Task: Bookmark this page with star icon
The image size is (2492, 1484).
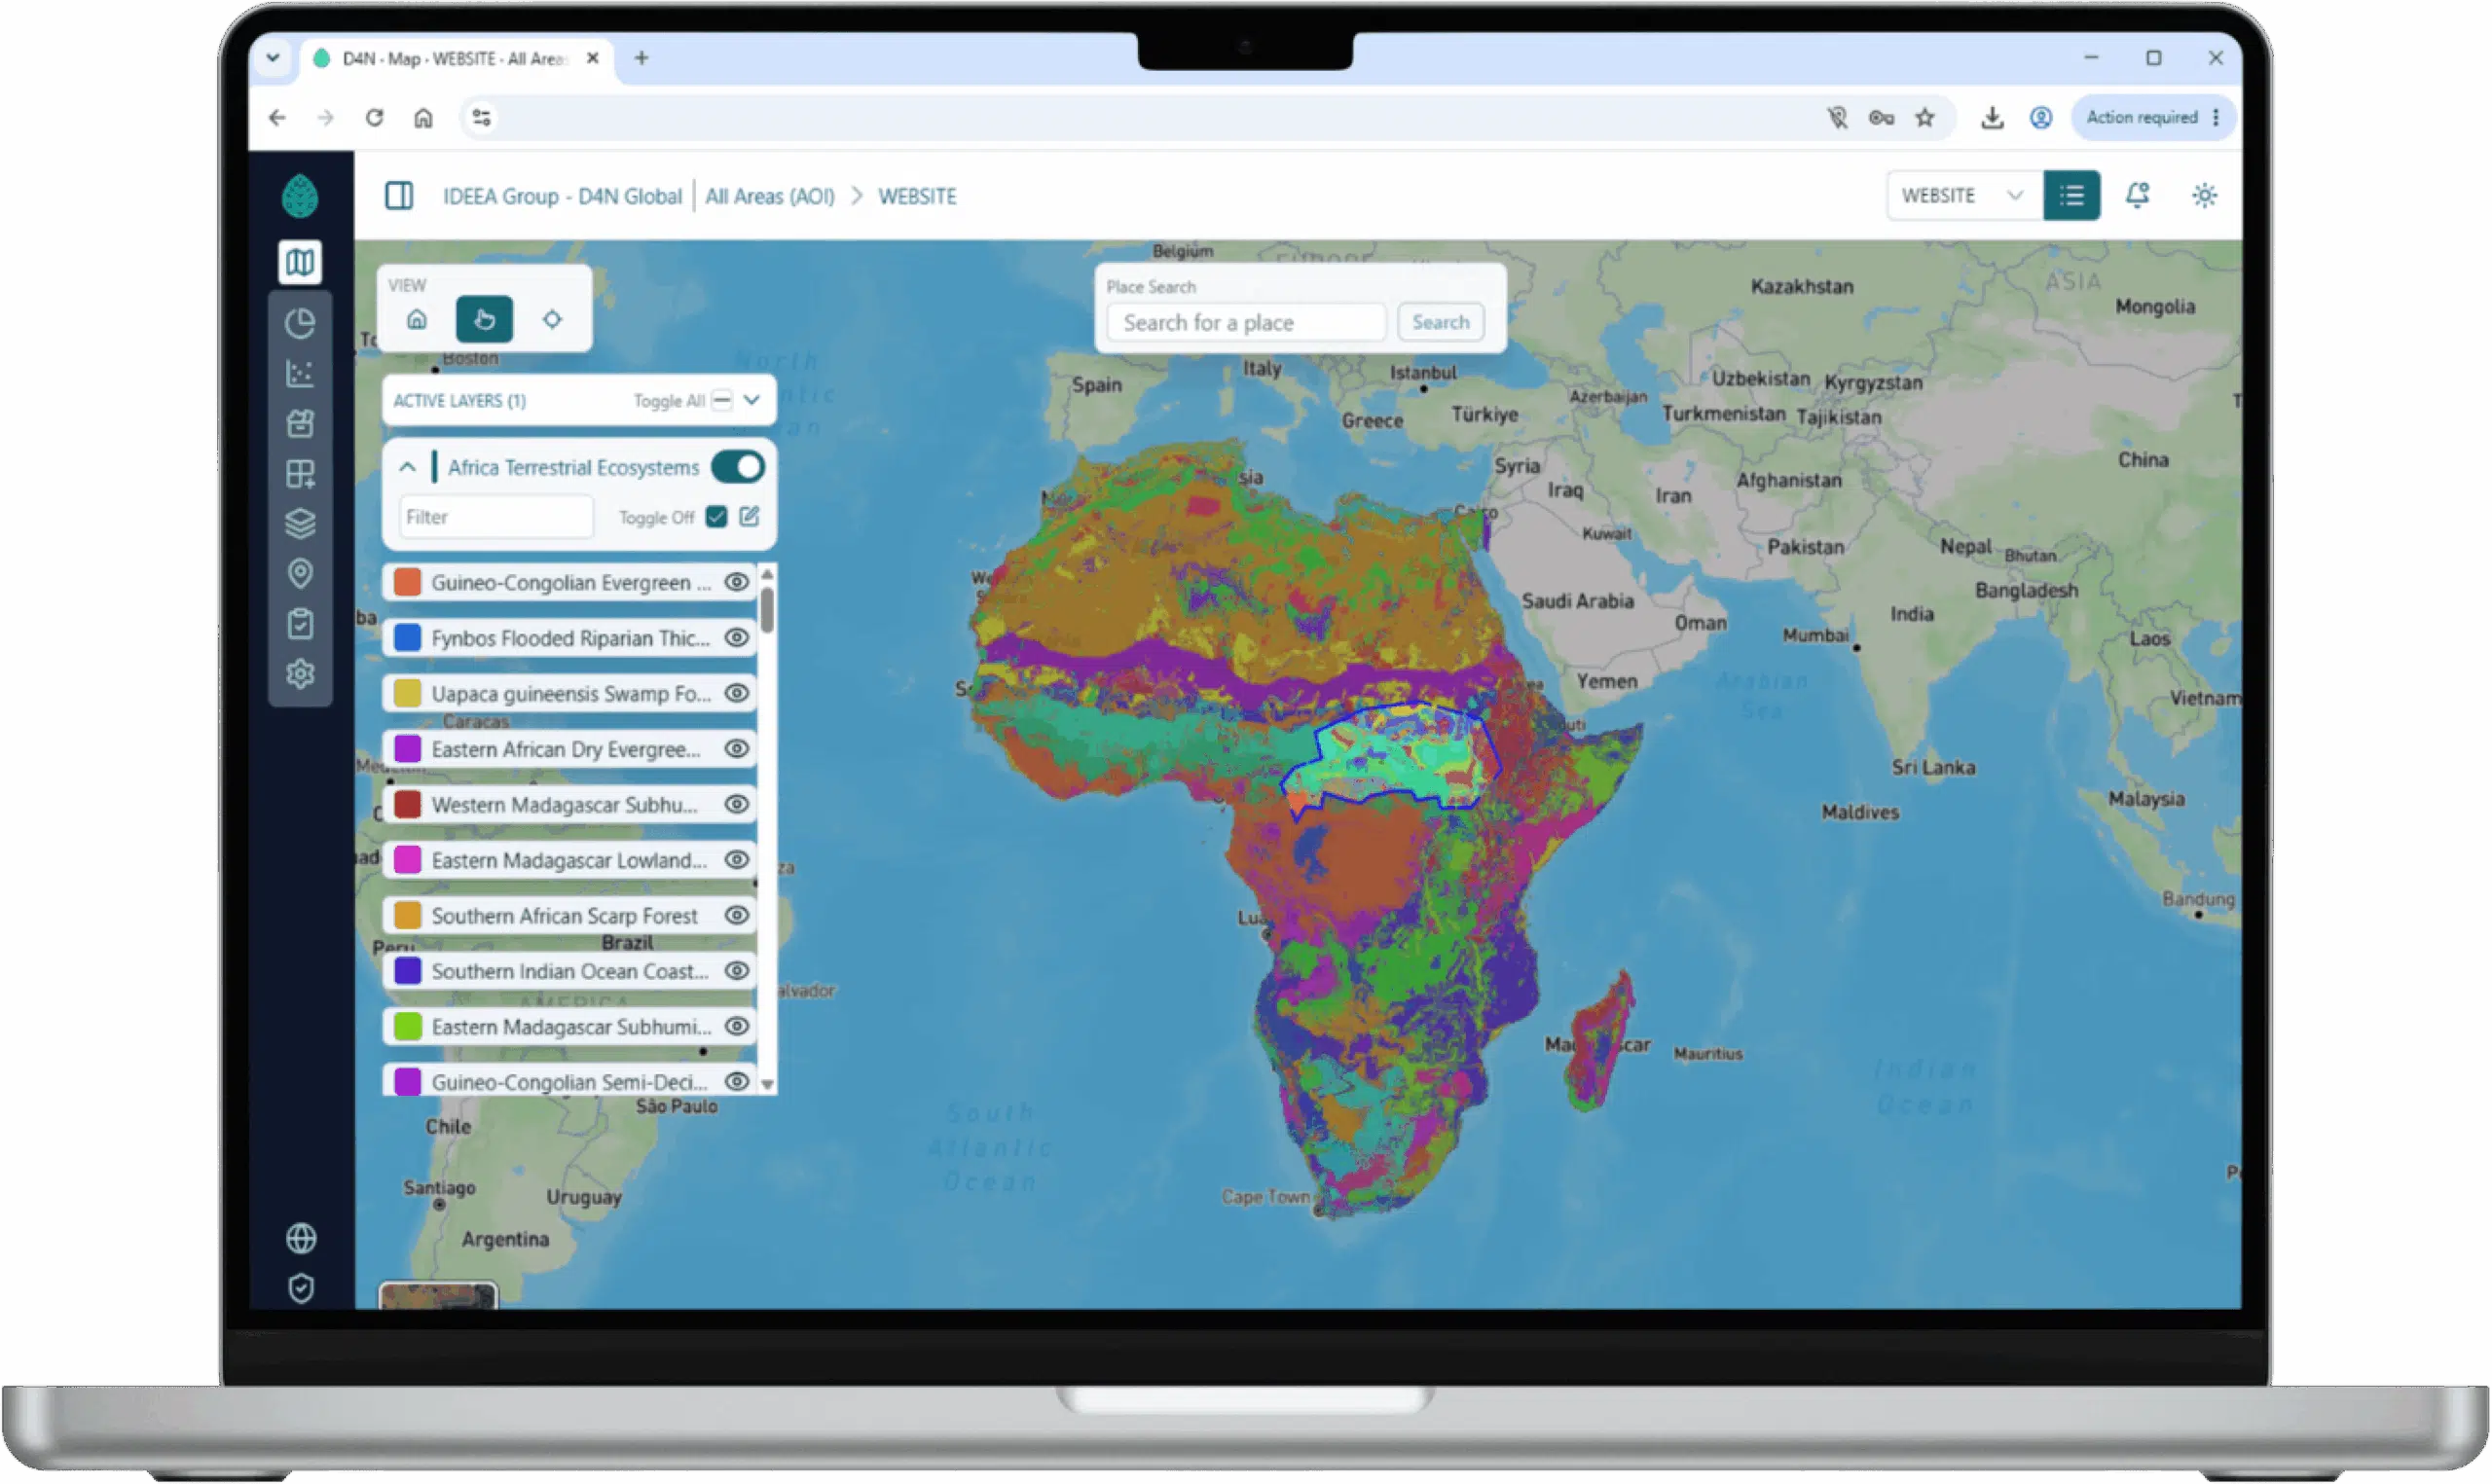Action: tap(1926, 118)
